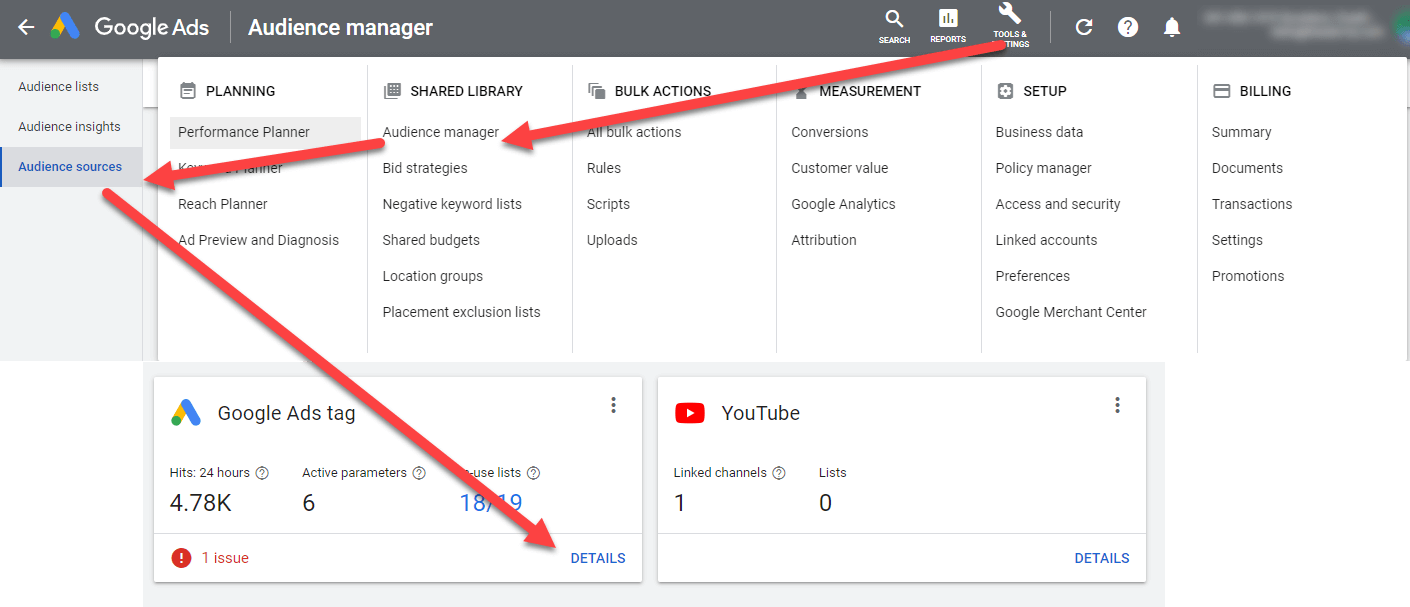The width and height of the screenshot is (1410, 607).
Task: Click the Audience manager page title
Action: [x=340, y=27]
